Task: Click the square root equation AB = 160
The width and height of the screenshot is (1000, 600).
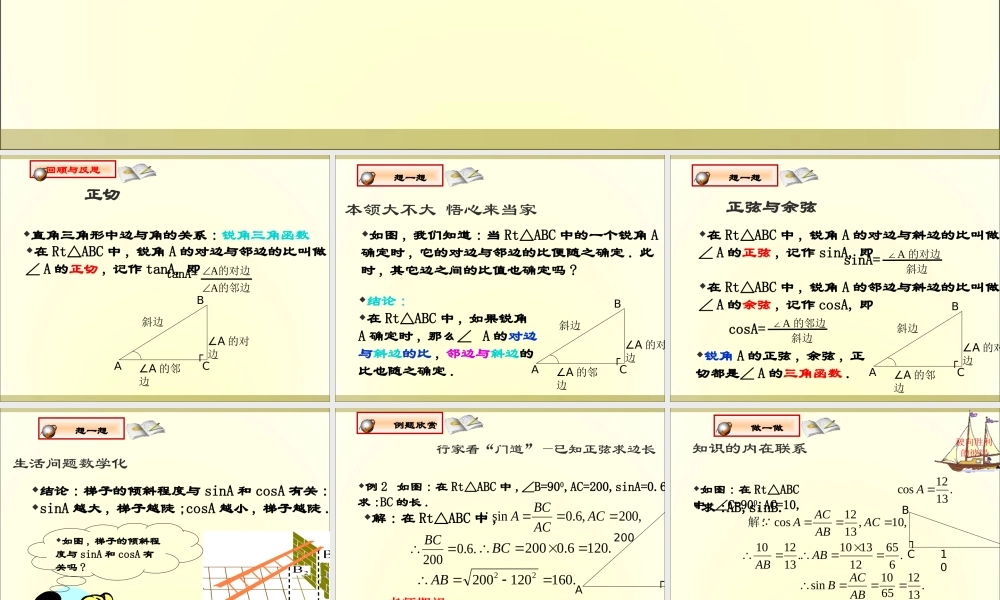Action: pyautogui.click(x=497, y=579)
